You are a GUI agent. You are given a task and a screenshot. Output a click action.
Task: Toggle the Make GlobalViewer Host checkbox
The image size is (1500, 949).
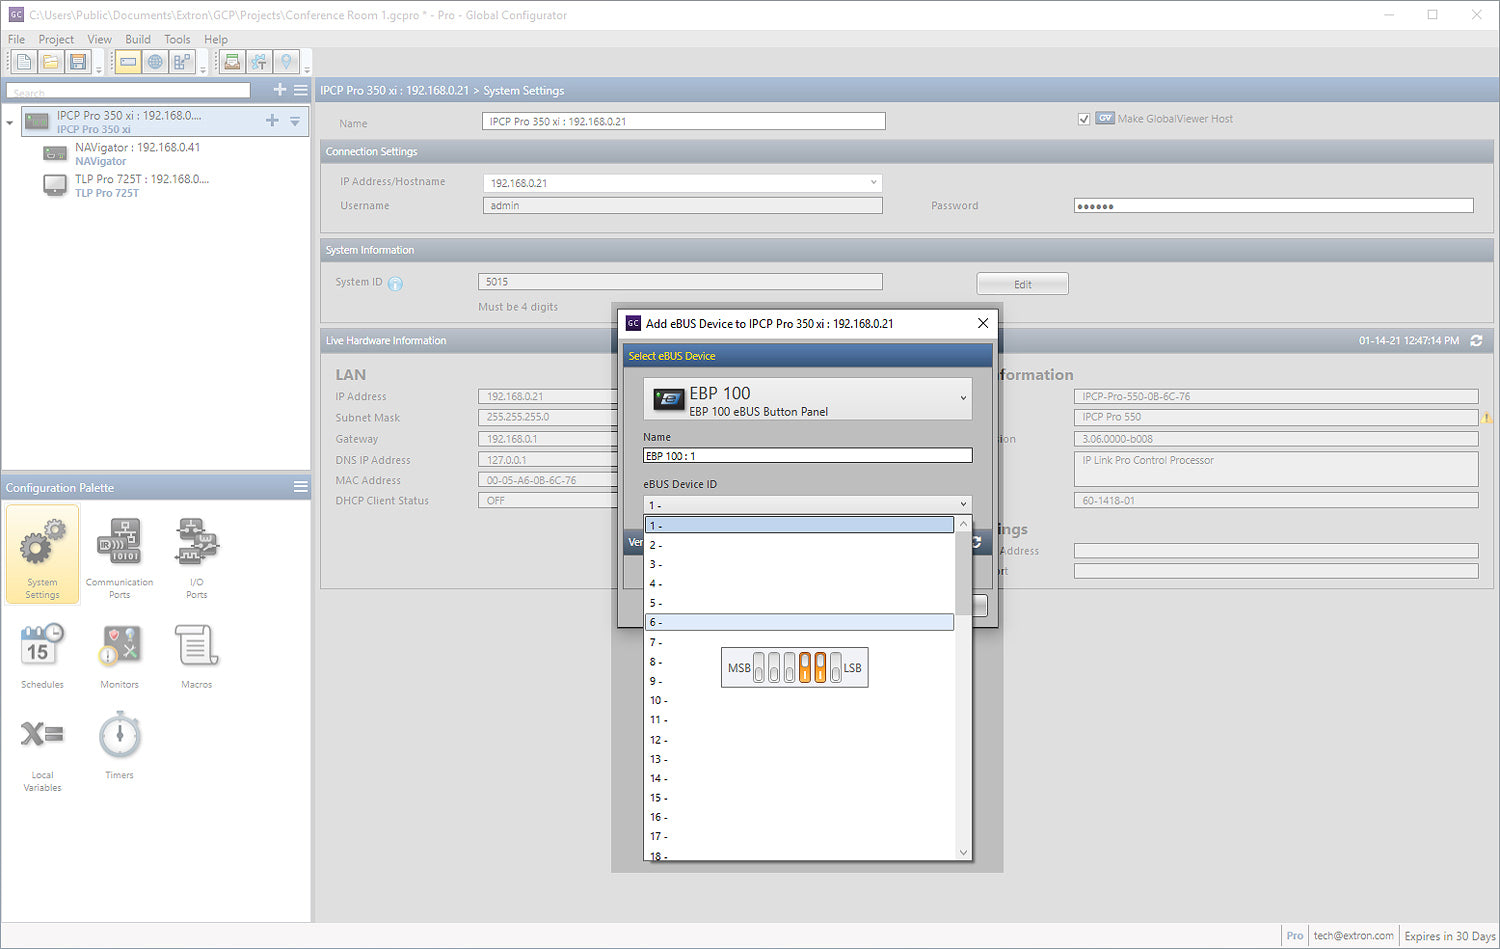click(1083, 119)
